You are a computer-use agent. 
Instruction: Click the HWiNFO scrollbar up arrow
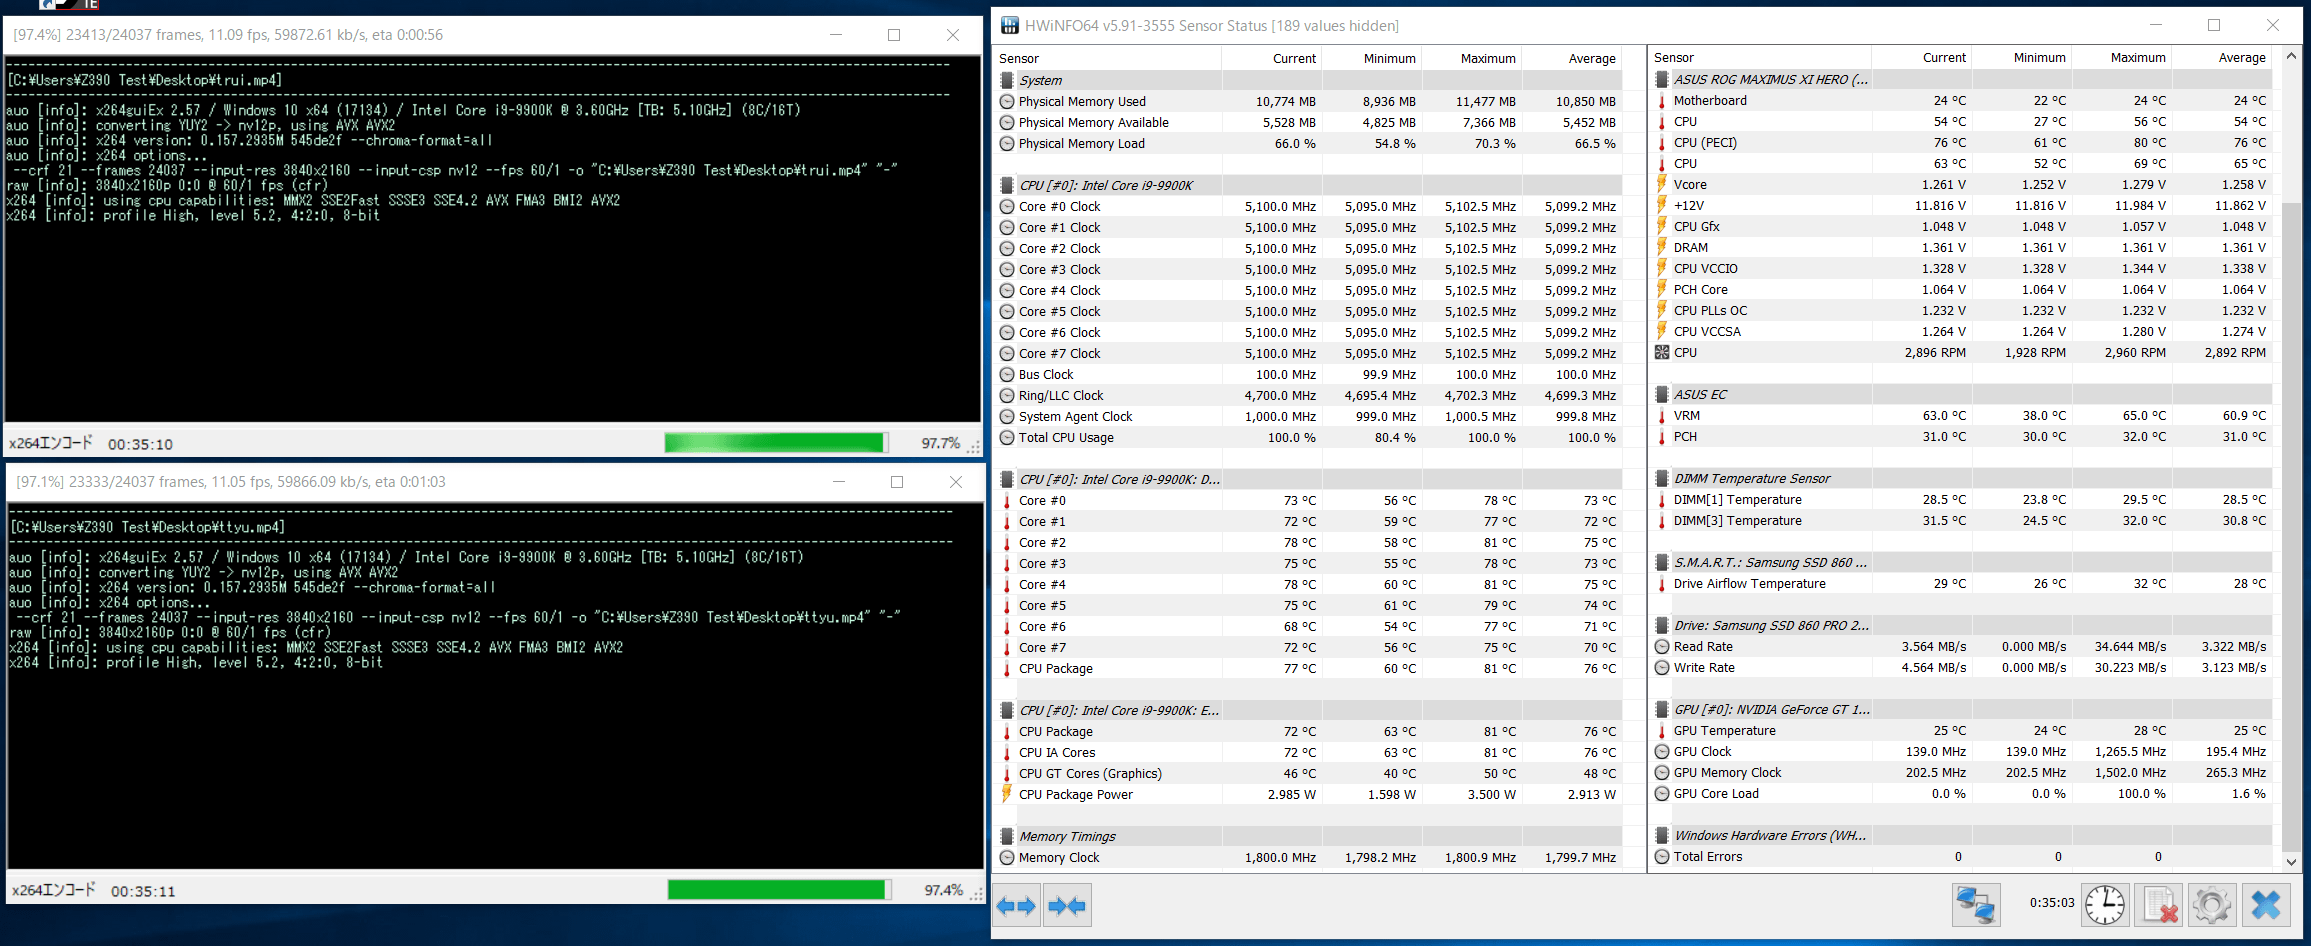pos(2291,56)
